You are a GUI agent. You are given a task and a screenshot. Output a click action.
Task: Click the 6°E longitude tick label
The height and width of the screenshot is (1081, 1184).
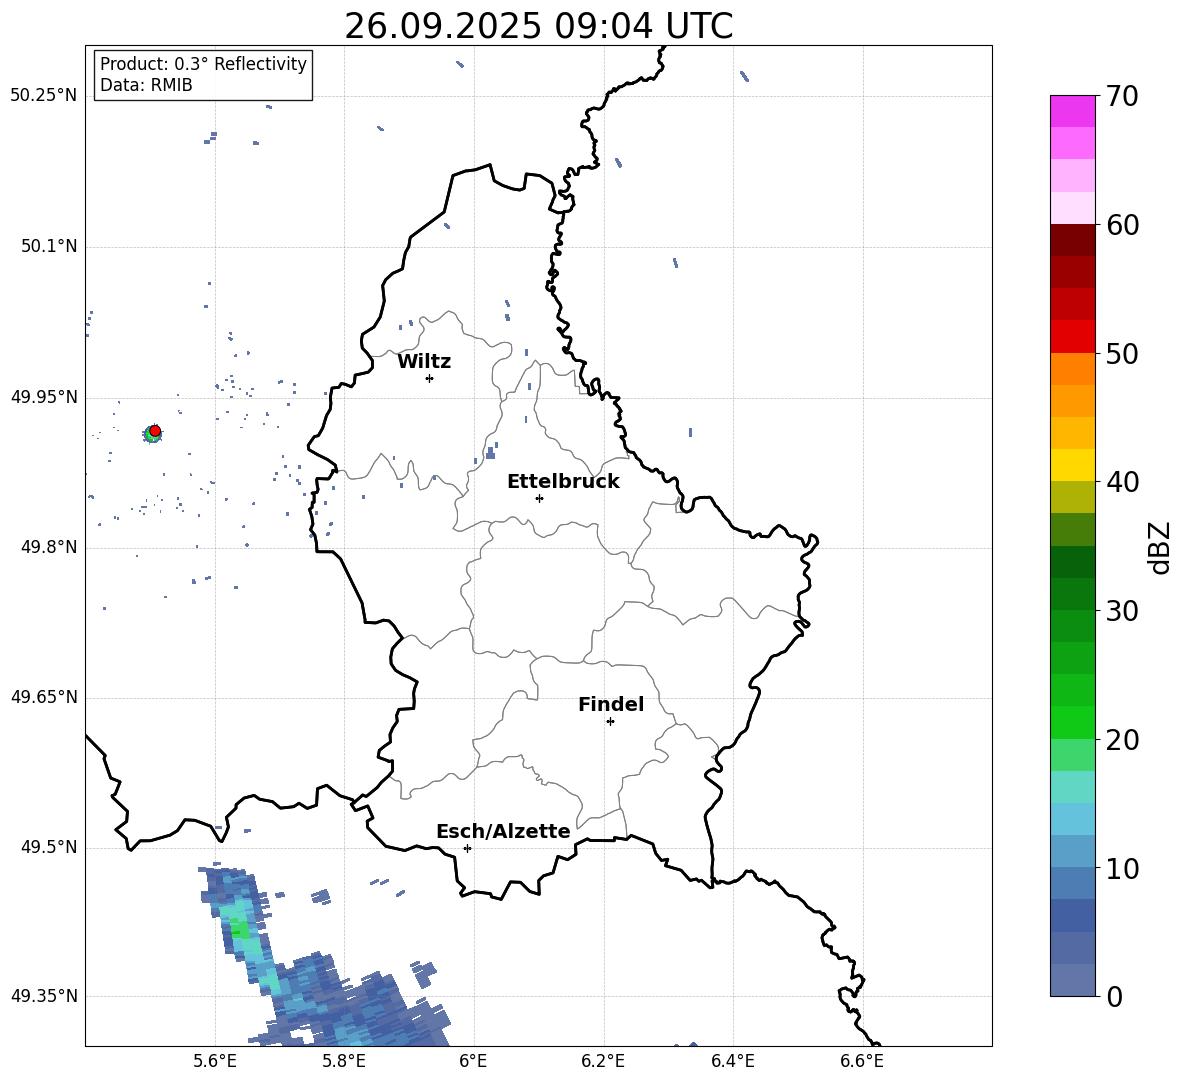point(473,1061)
